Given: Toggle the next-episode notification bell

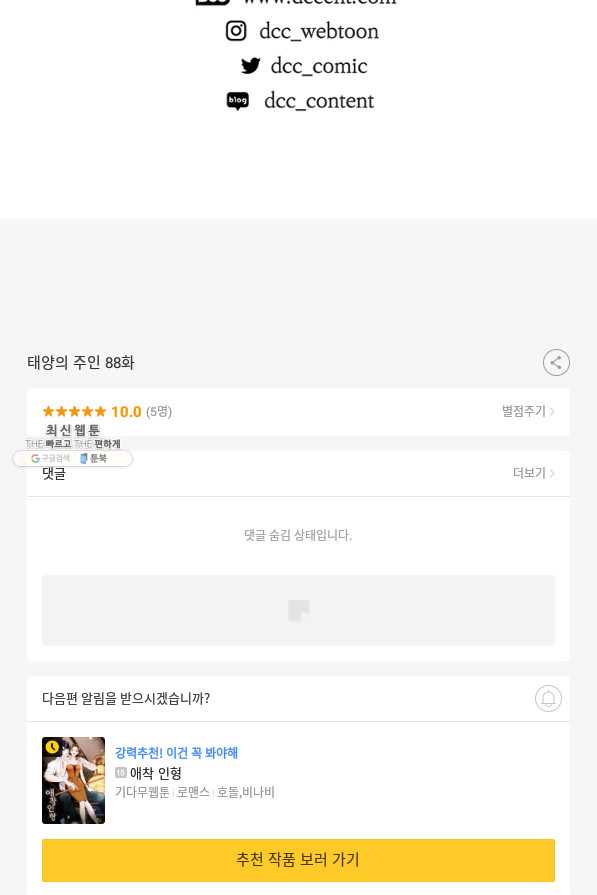Looking at the screenshot, I should (x=548, y=698).
